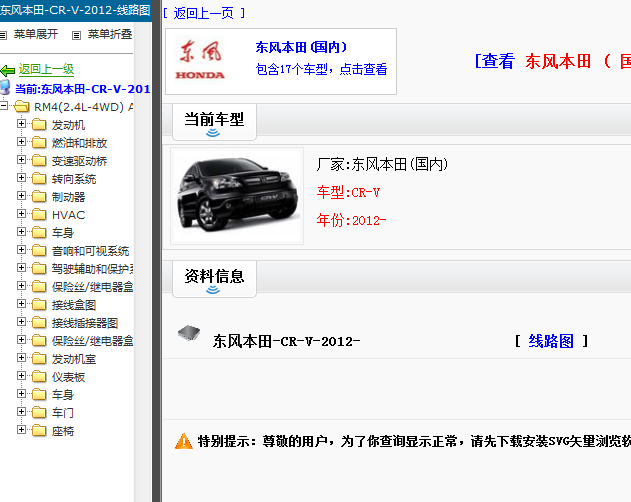Click the RM4(2.4L-4WD) folder icon
This screenshot has height=502, width=631.
(21, 107)
